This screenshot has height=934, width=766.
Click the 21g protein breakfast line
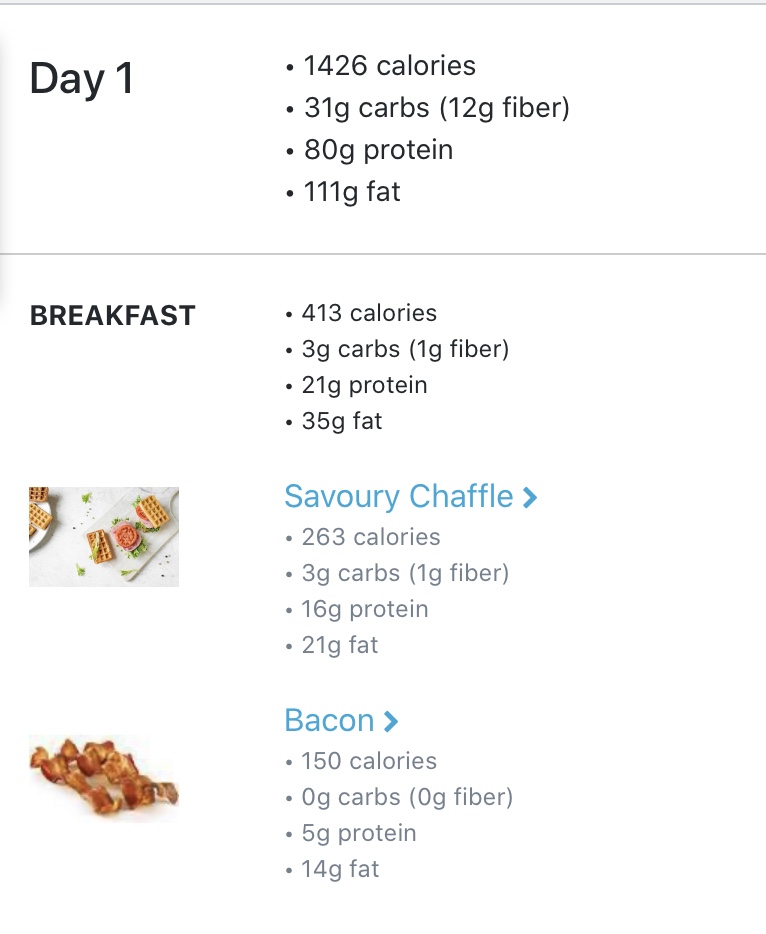click(x=364, y=385)
